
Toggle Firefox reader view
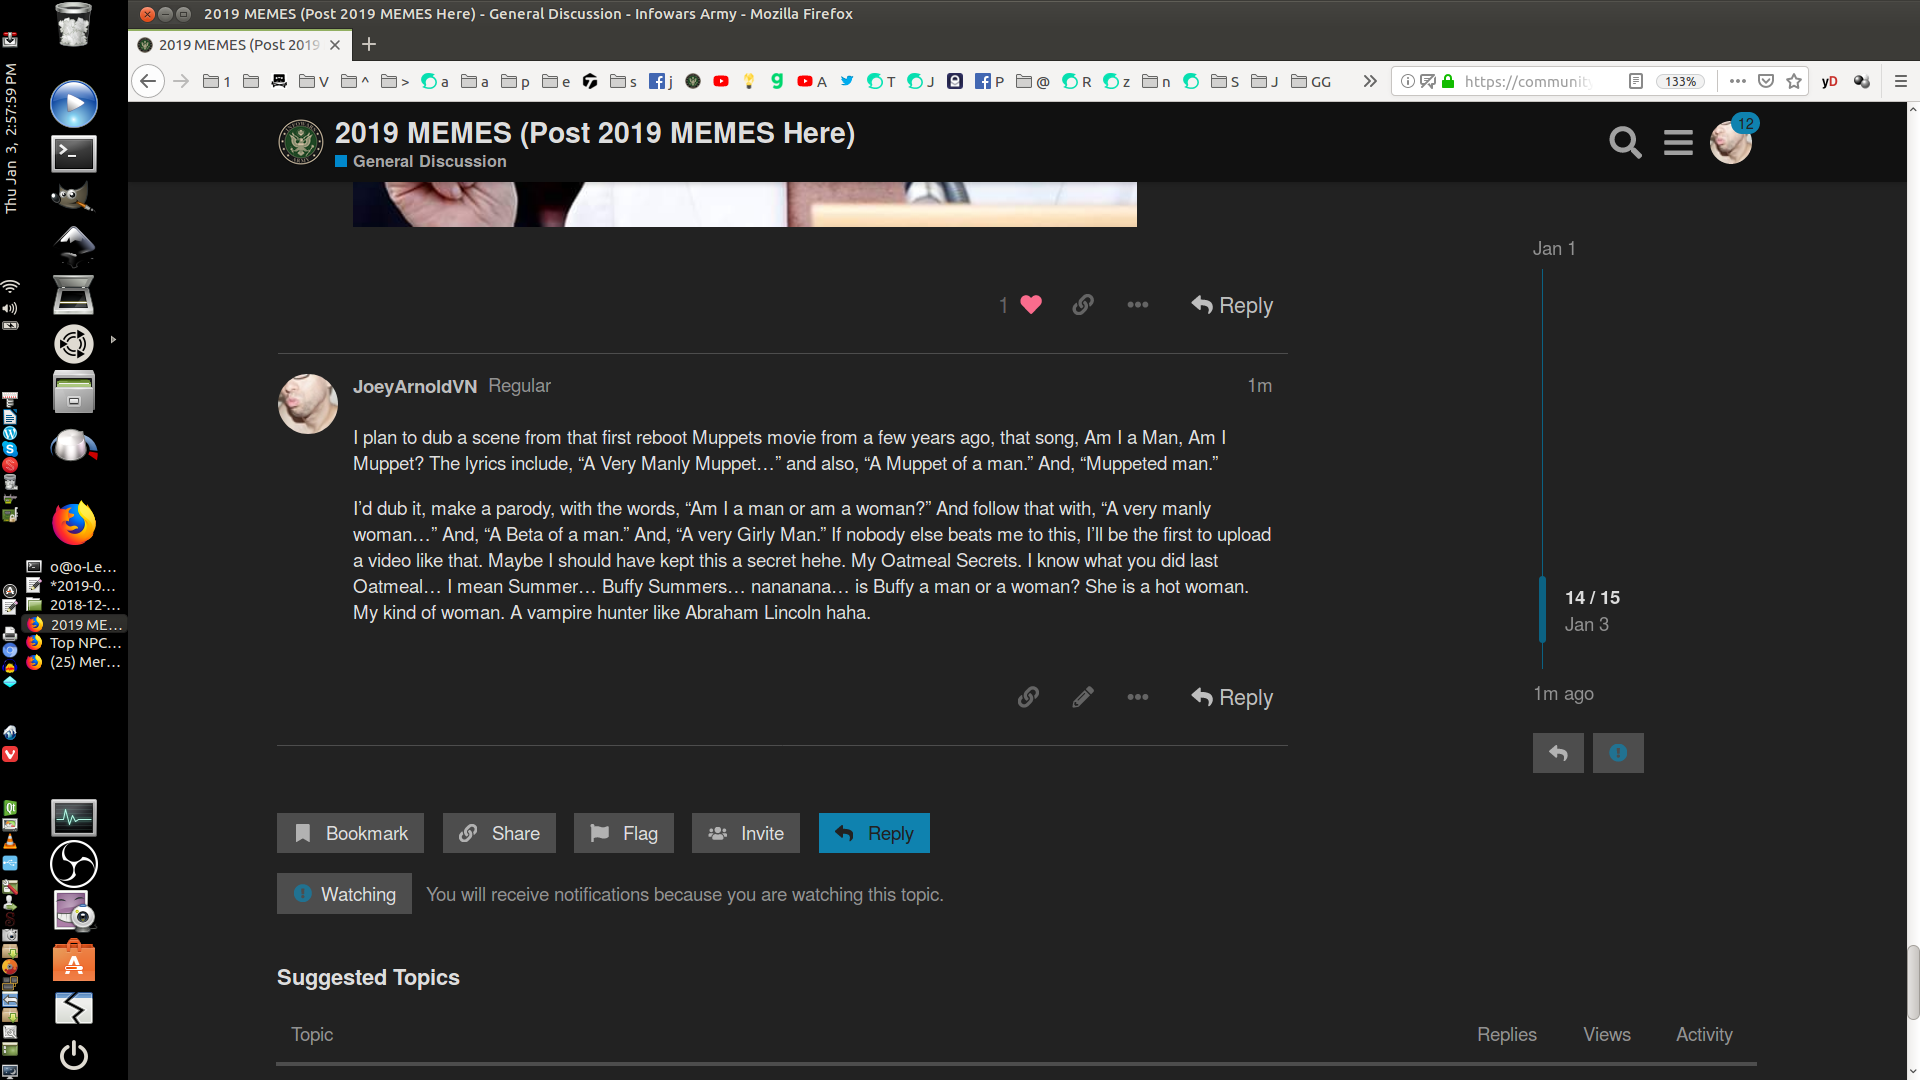1636,81
